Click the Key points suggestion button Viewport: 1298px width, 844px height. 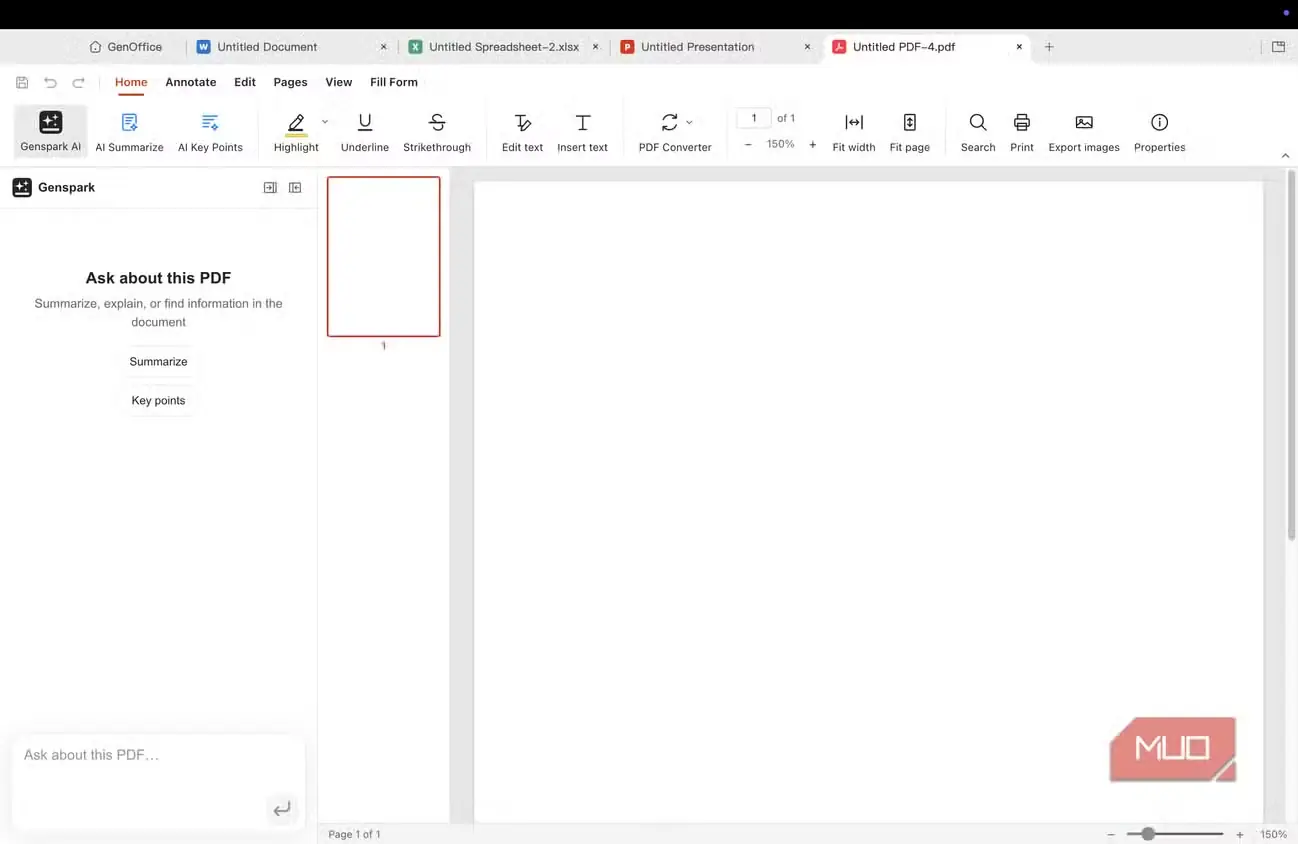point(158,401)
